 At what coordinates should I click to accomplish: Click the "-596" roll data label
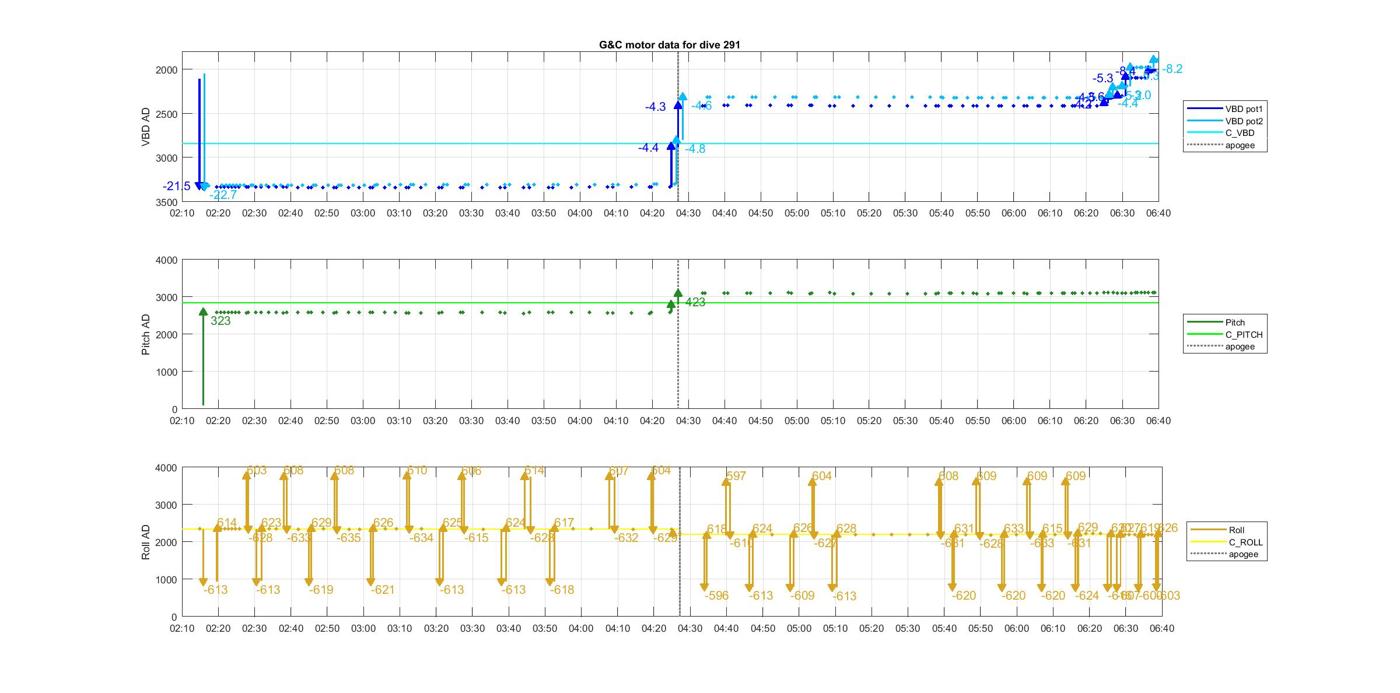[x=717, y=596]
